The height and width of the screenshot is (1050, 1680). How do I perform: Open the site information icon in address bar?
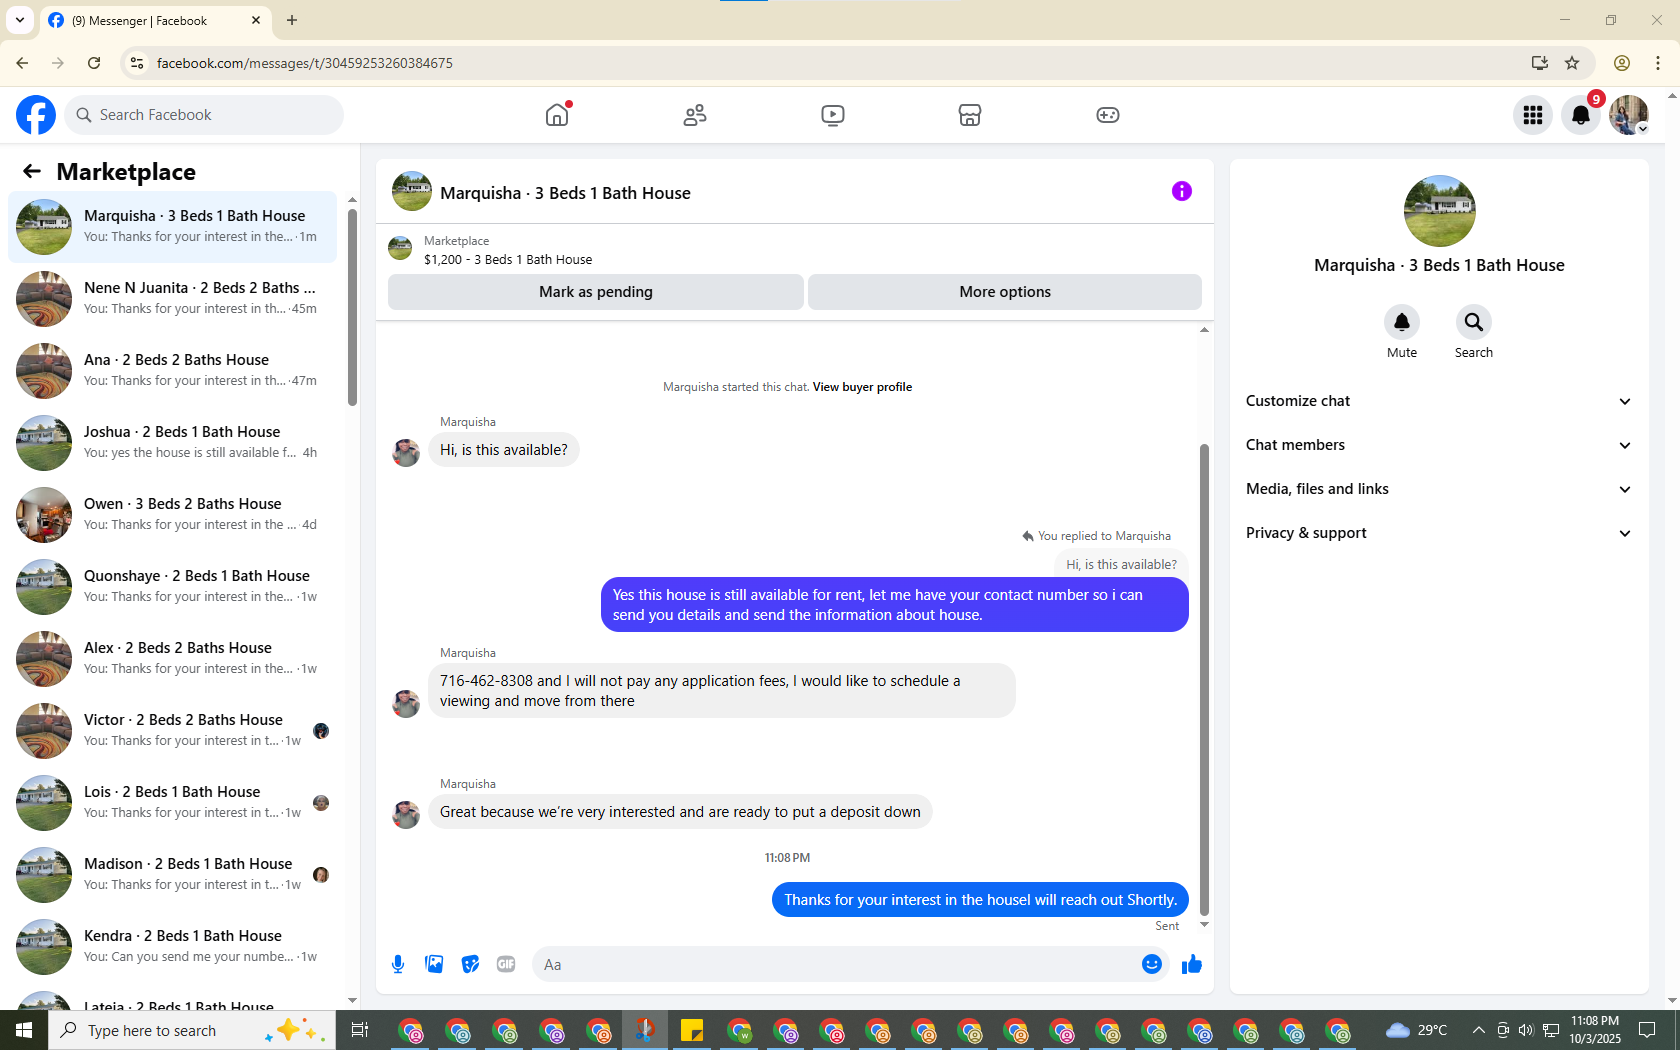coord(137,63)
